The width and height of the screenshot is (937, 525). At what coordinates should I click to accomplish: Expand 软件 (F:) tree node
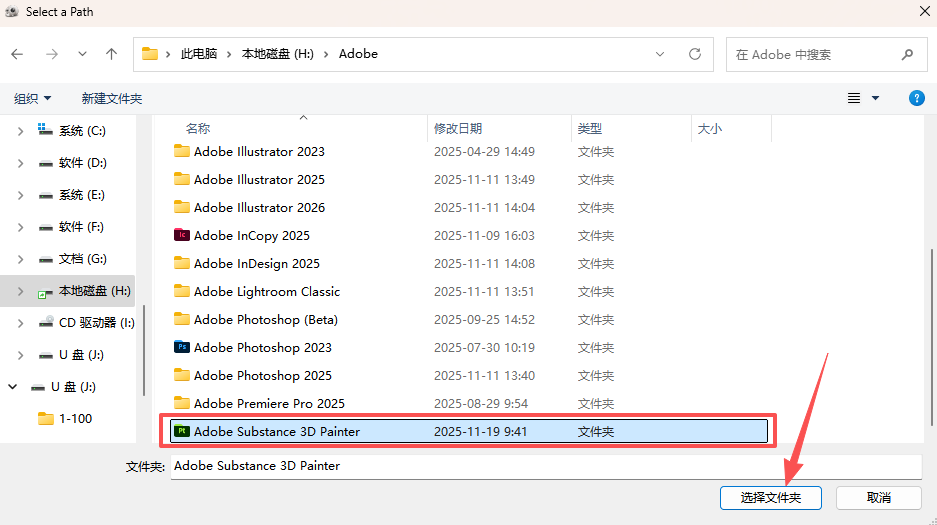20,227
